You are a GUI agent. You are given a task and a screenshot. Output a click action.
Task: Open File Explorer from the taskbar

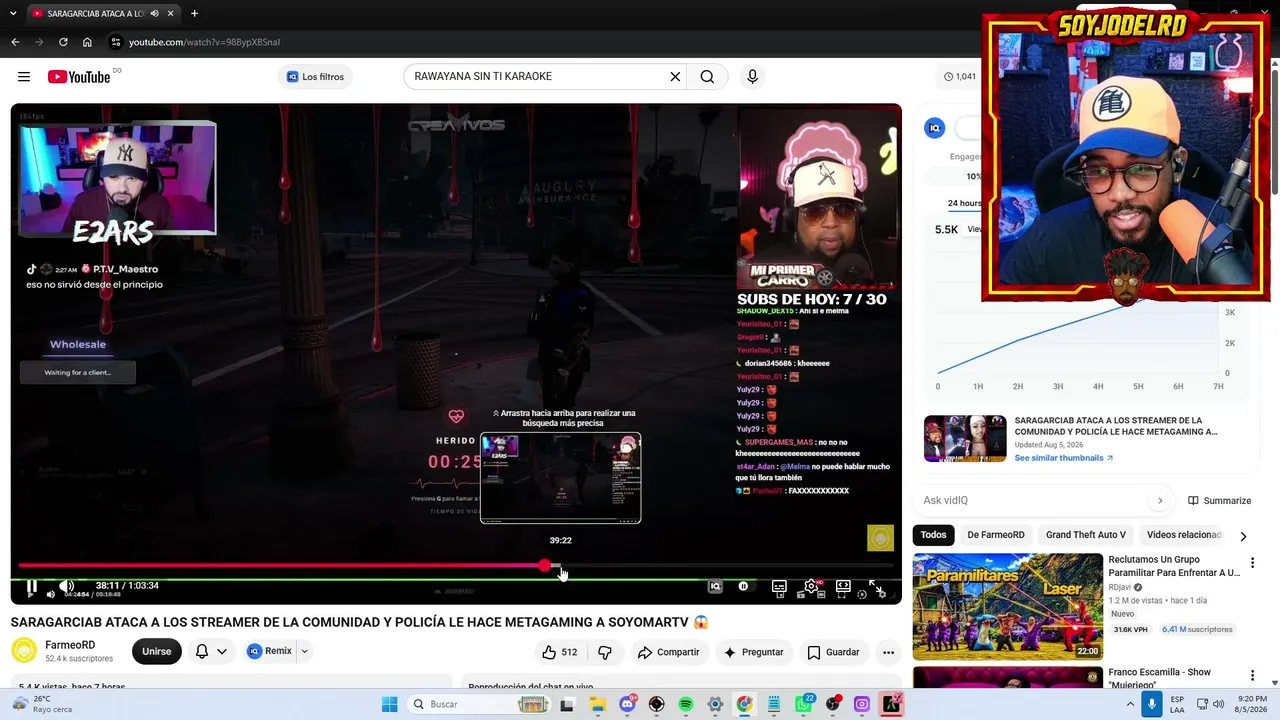click(x=598, y=705)
